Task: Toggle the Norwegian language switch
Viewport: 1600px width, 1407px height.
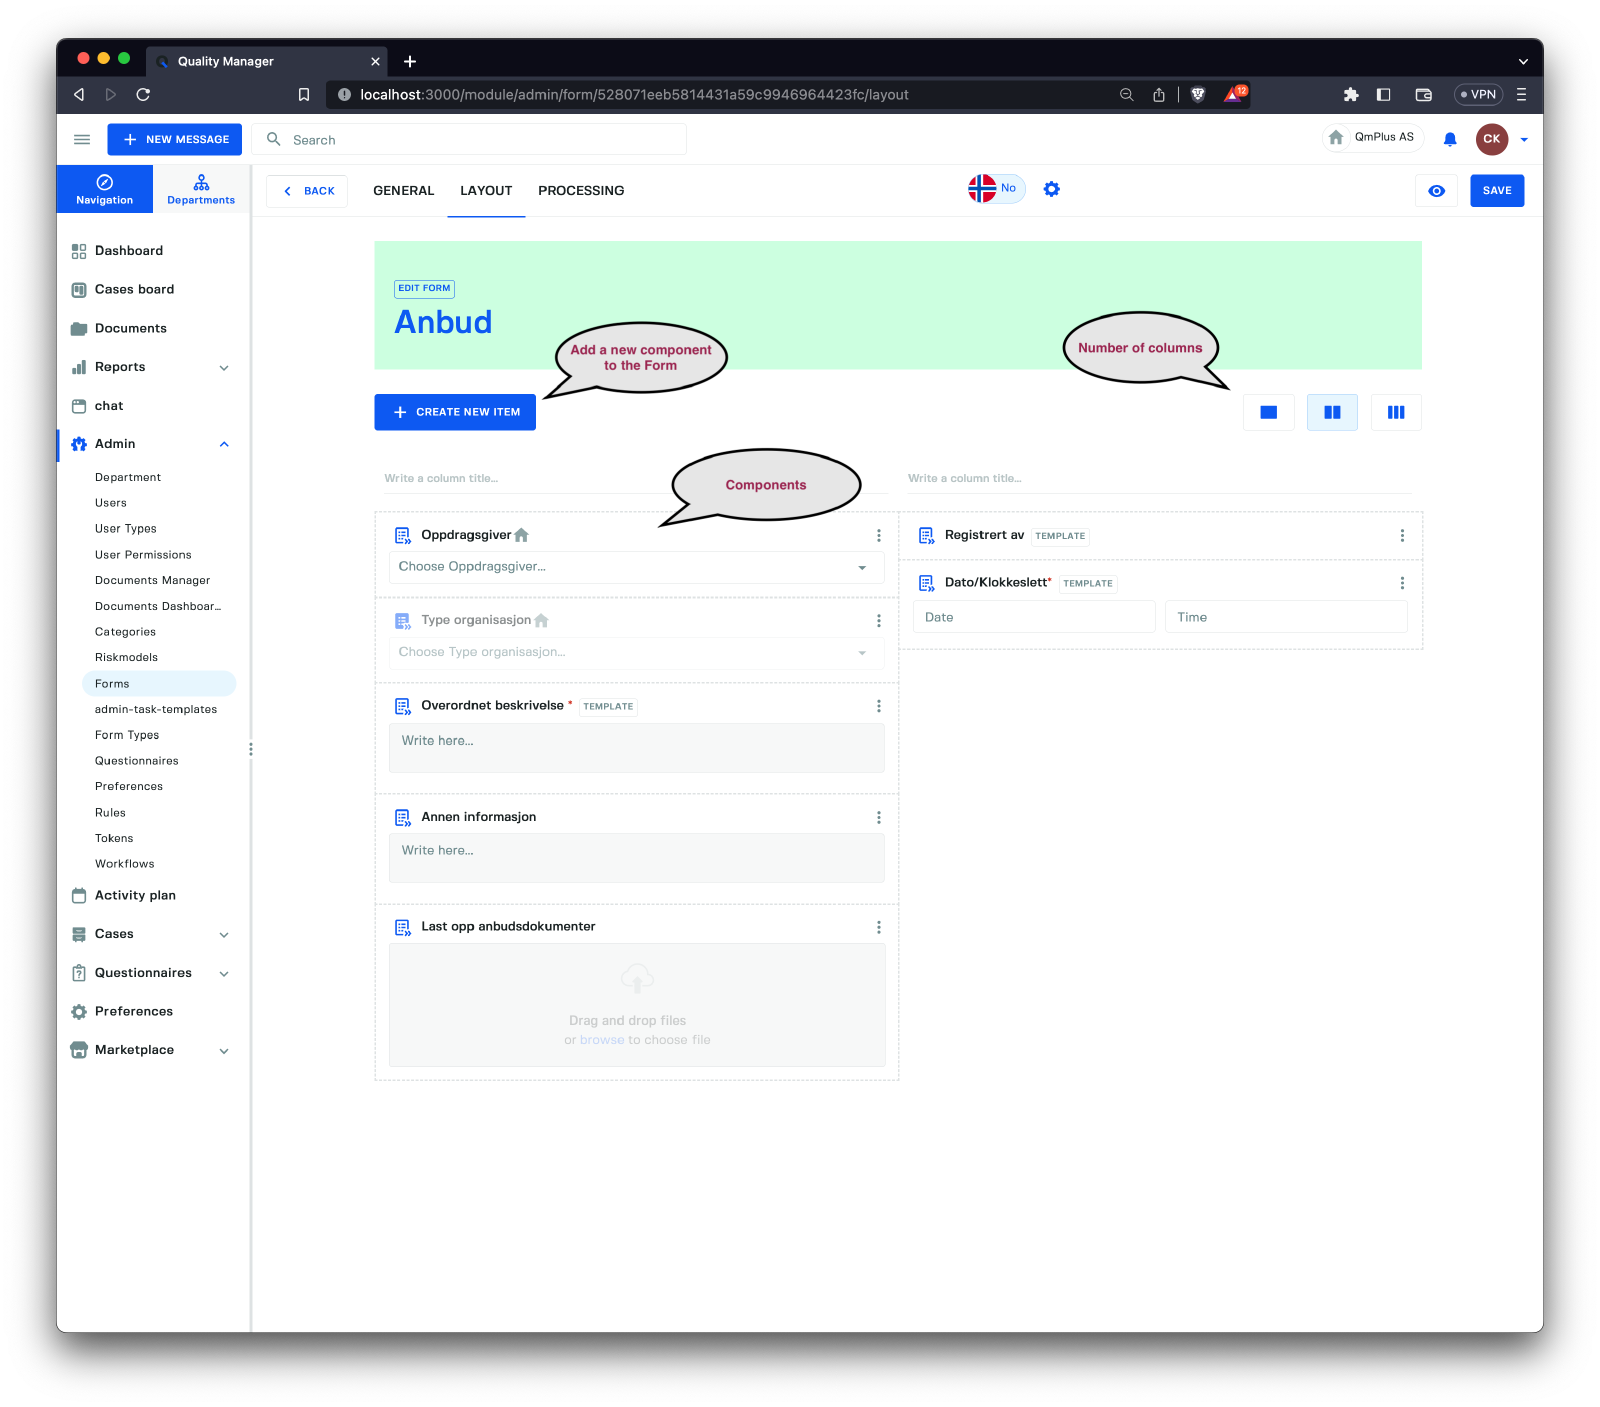Action: (996, 188)
